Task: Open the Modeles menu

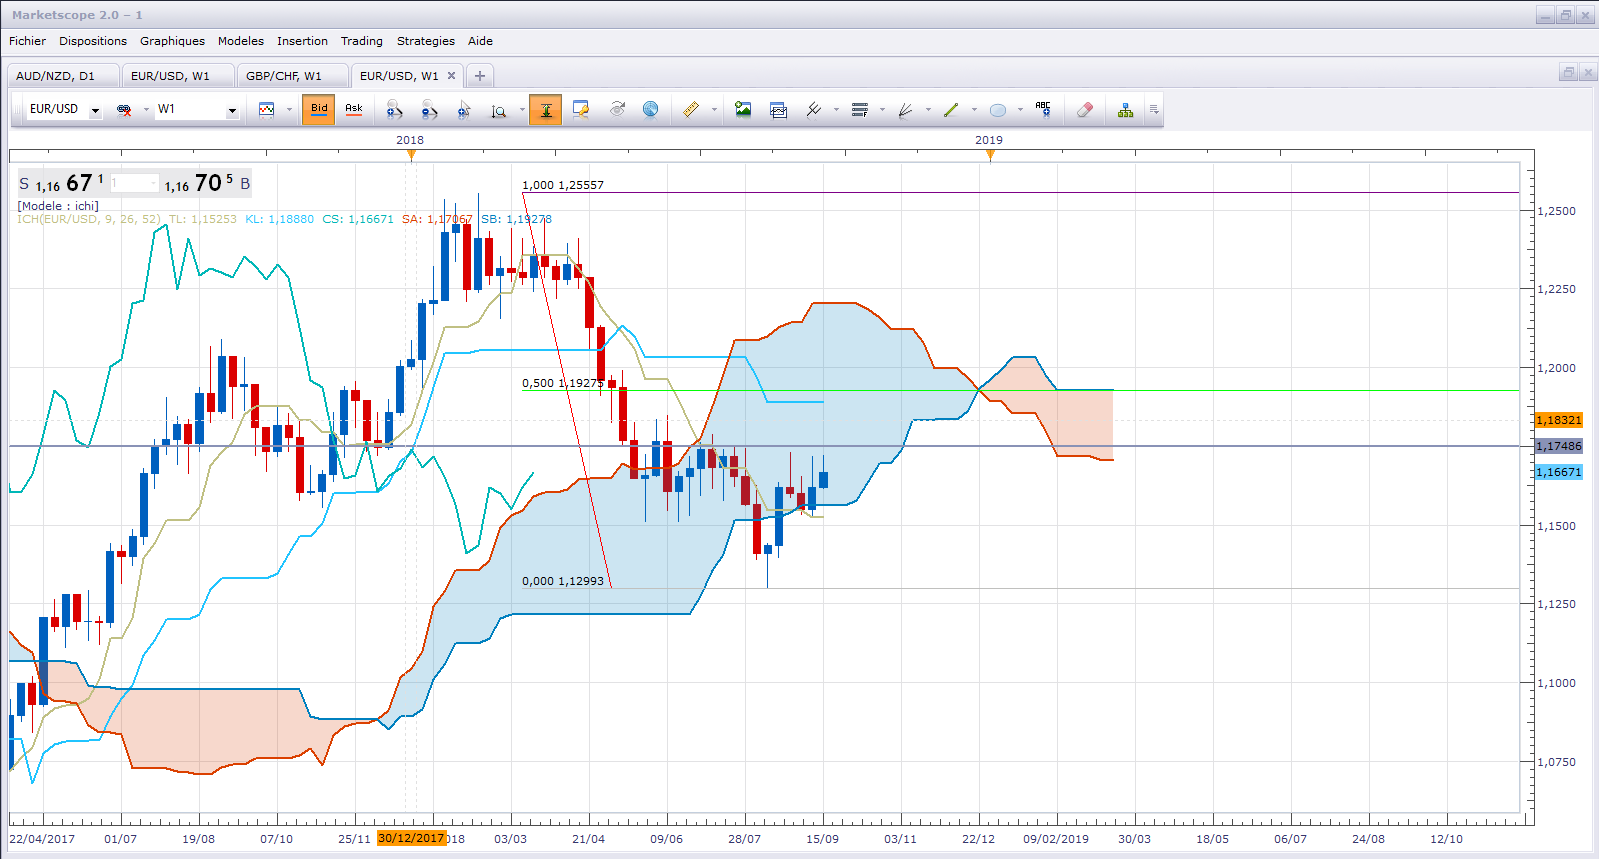Action: pos(241,41)
